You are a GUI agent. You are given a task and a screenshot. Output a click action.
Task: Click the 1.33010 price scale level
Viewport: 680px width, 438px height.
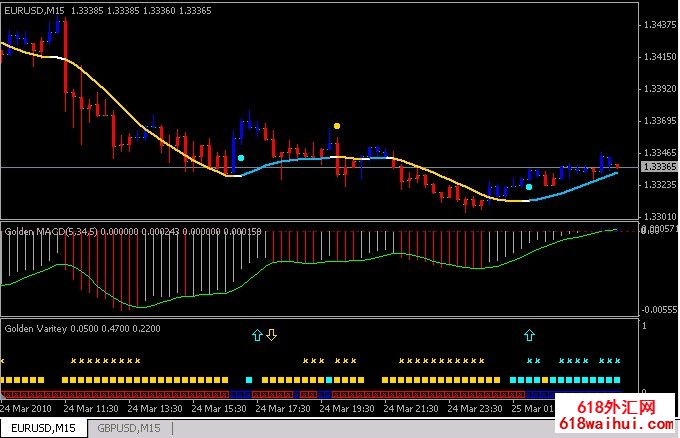[657, 216]
